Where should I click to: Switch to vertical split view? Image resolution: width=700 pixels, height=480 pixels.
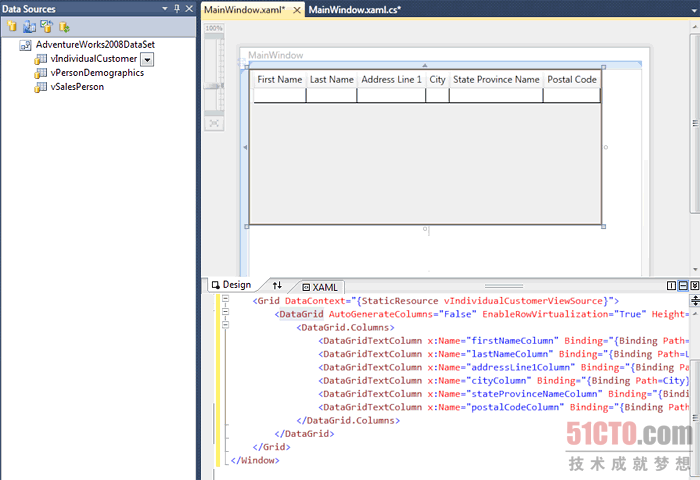pyautogui.click(x=671, y=285)
